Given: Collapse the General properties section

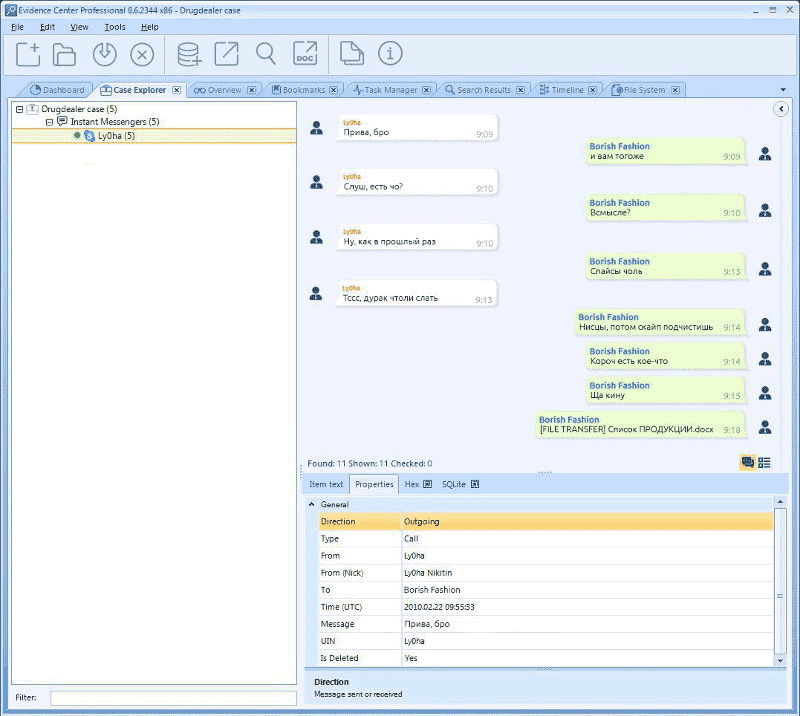Looking at the screenshot, I should pos(311,505).
